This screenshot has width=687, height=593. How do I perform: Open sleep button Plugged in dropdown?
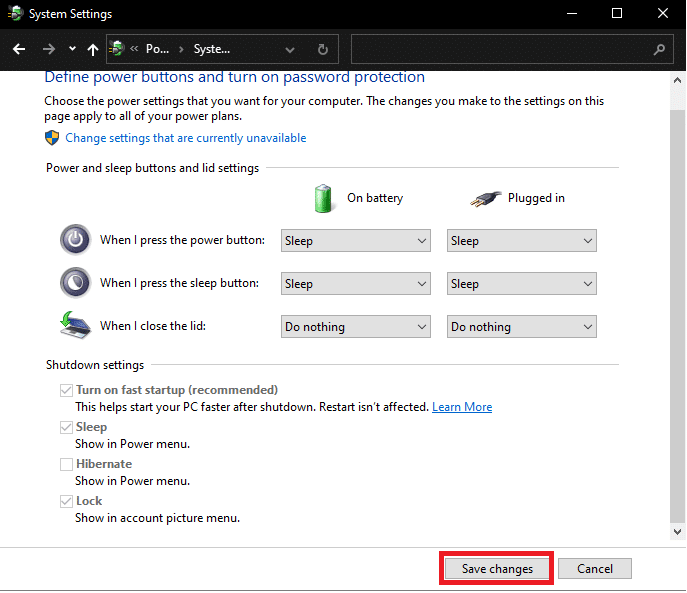521,284
